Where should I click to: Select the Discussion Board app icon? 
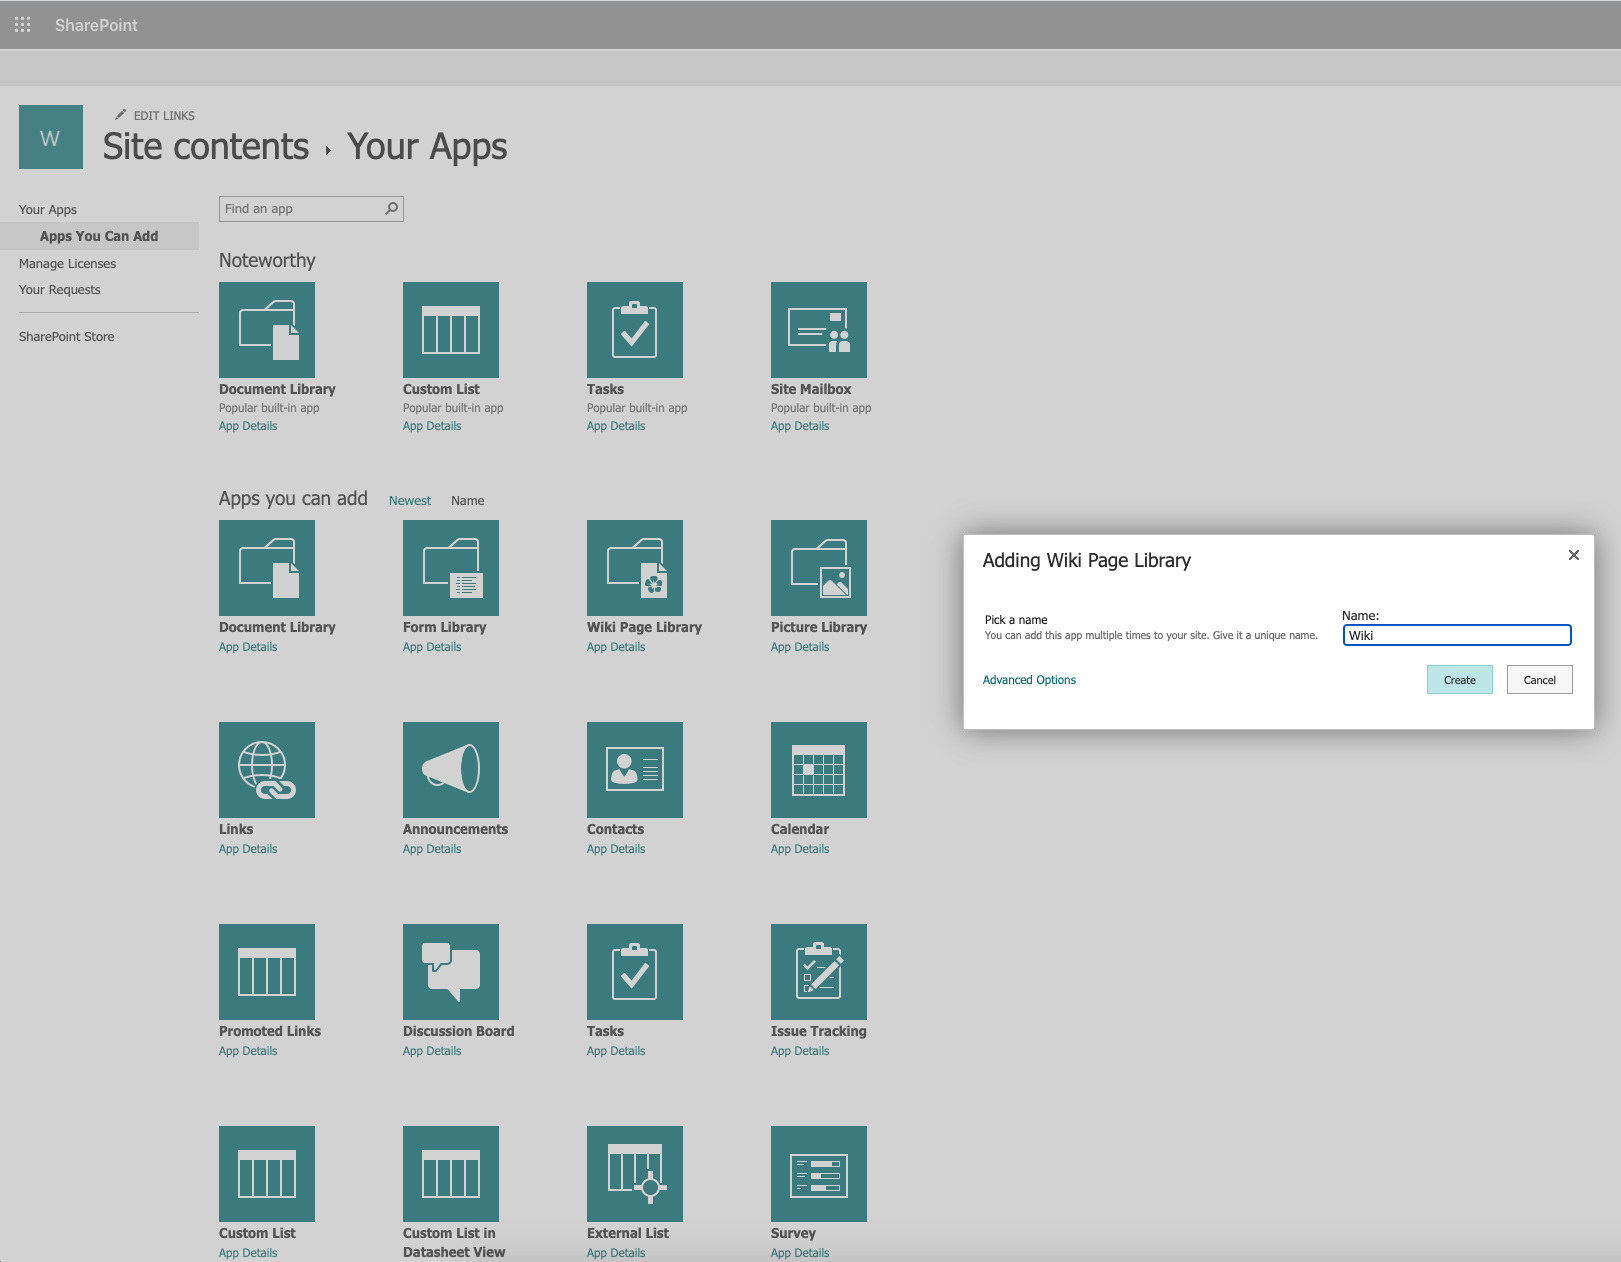click(x=450, y=972)
